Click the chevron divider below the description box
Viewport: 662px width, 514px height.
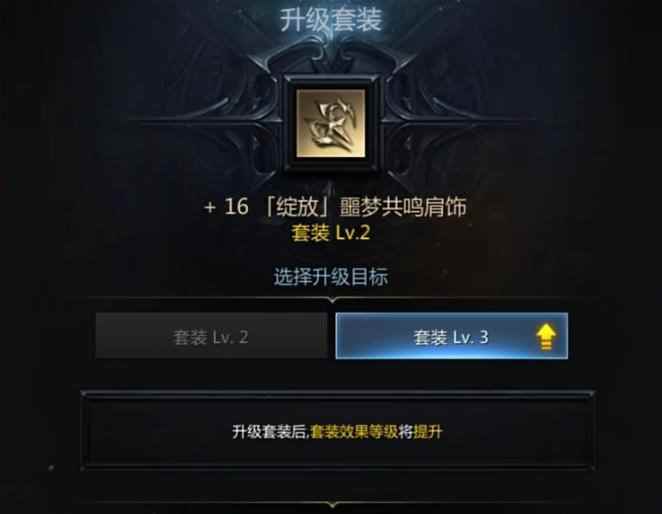click(333, 504)
